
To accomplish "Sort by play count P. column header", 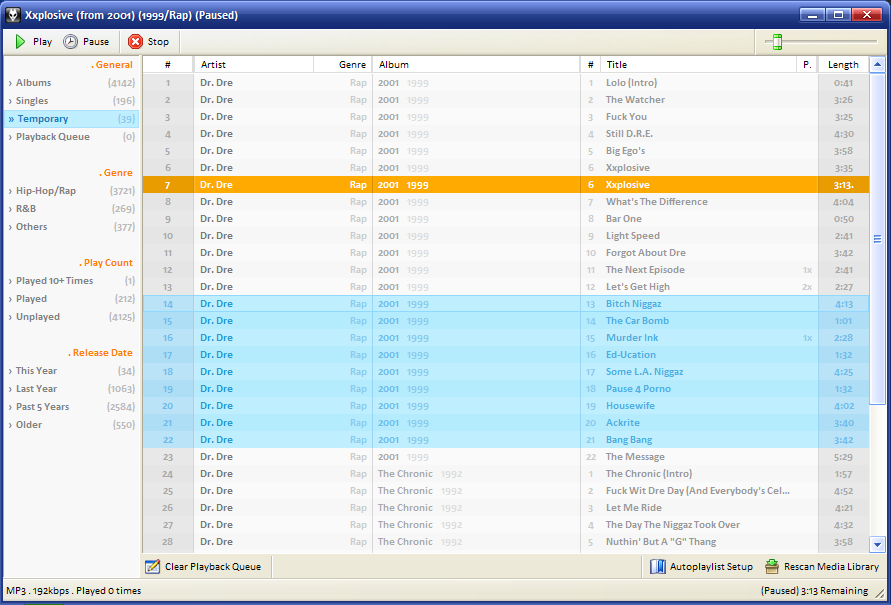I will click(x=807, y=65).
